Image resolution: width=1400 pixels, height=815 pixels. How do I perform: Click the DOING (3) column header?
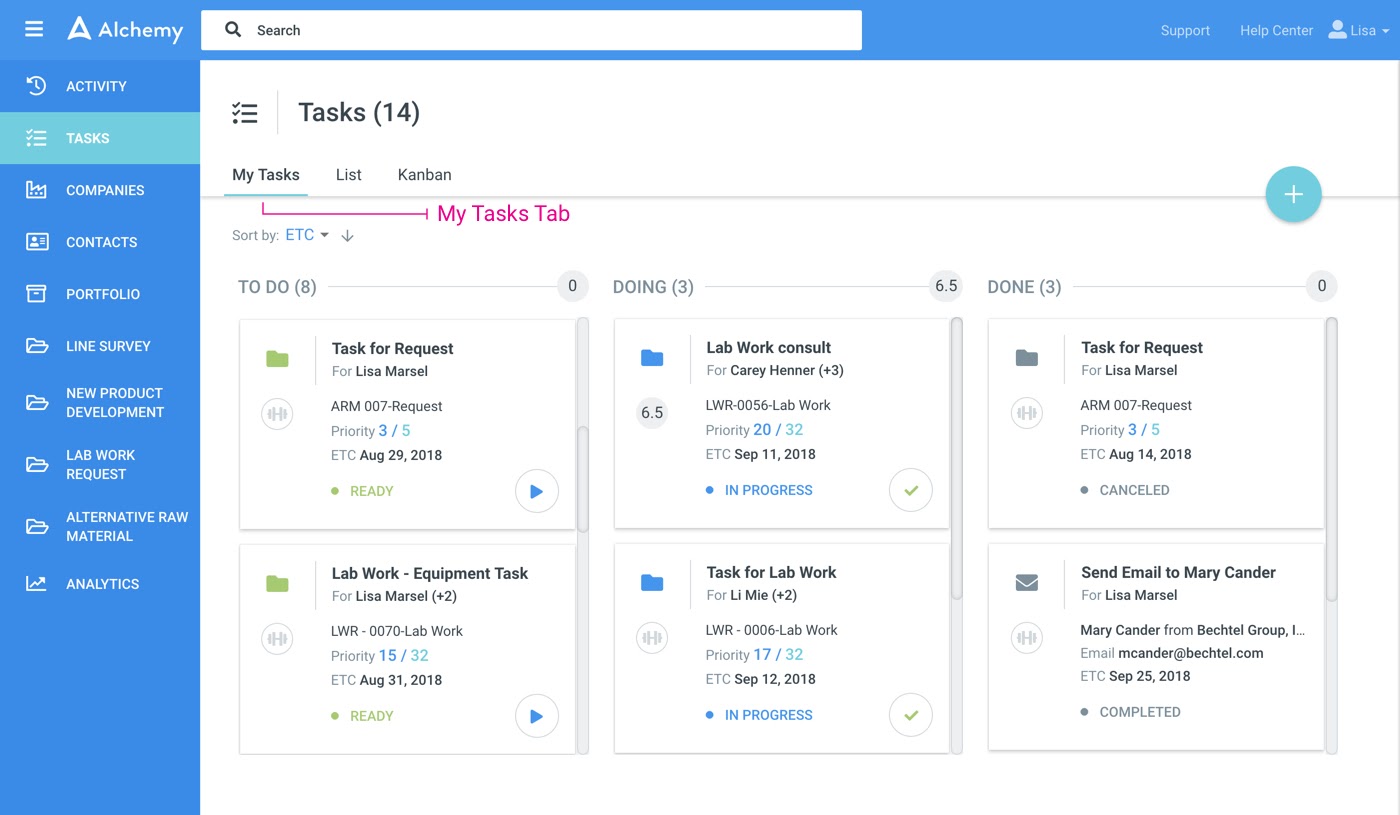(x=653, y=287)
